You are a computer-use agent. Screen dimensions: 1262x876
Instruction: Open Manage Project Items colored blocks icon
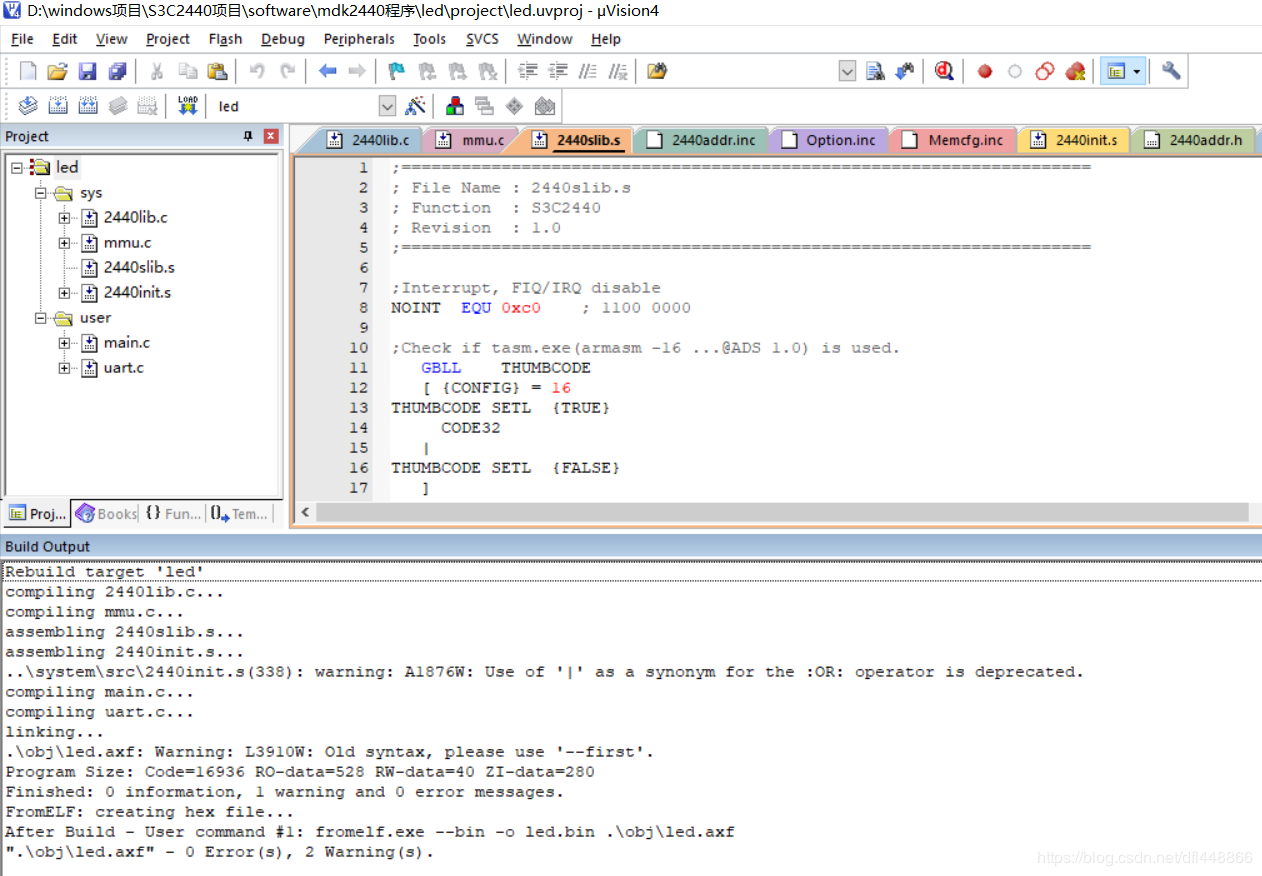point(455,106)
